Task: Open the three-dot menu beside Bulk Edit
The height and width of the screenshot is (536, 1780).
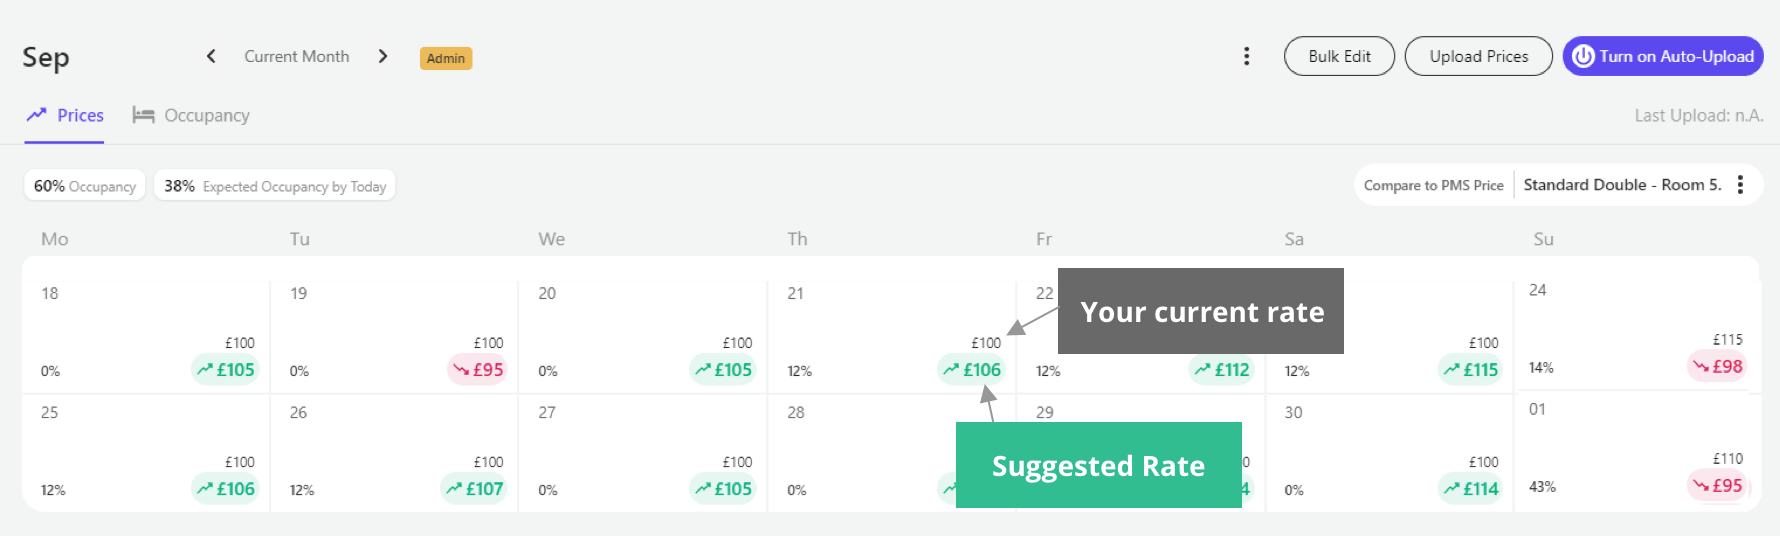Action: (1246, 56)
